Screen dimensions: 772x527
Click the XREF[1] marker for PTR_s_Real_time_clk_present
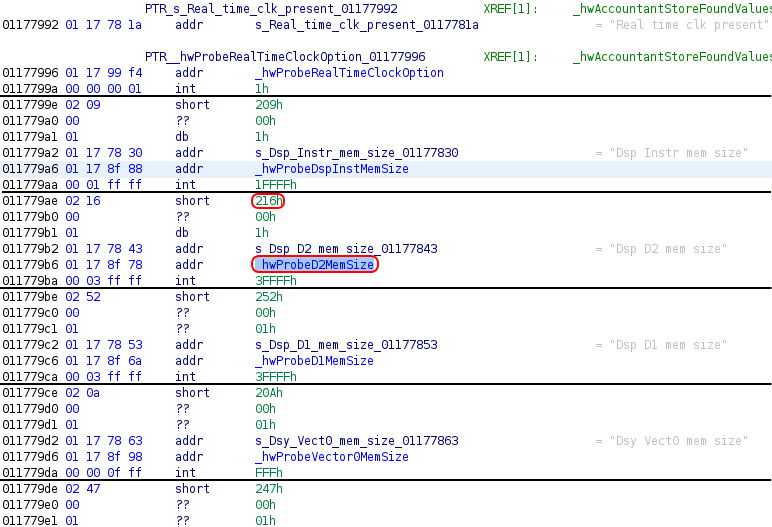point(511,8)
